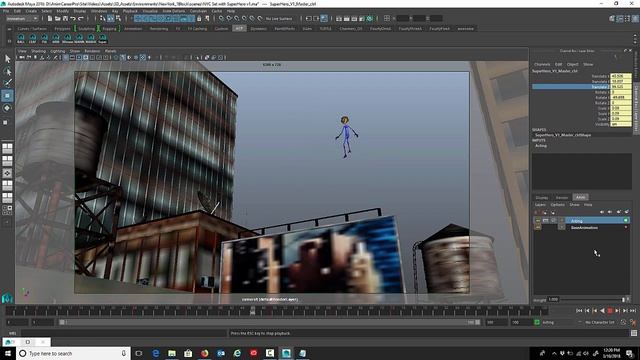Switch to Rigging shelf tab
The width and height of the screenshot is (640, 360).
[109, 29]
